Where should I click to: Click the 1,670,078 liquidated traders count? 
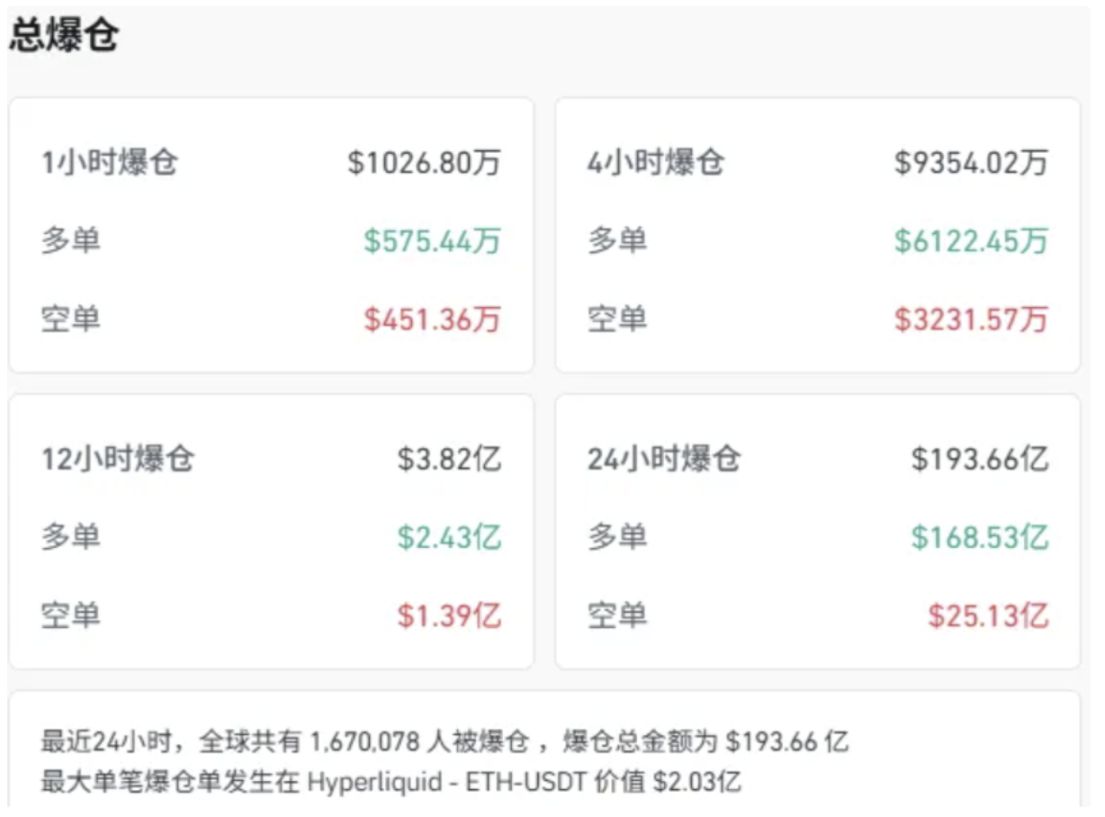coord(367,742)
